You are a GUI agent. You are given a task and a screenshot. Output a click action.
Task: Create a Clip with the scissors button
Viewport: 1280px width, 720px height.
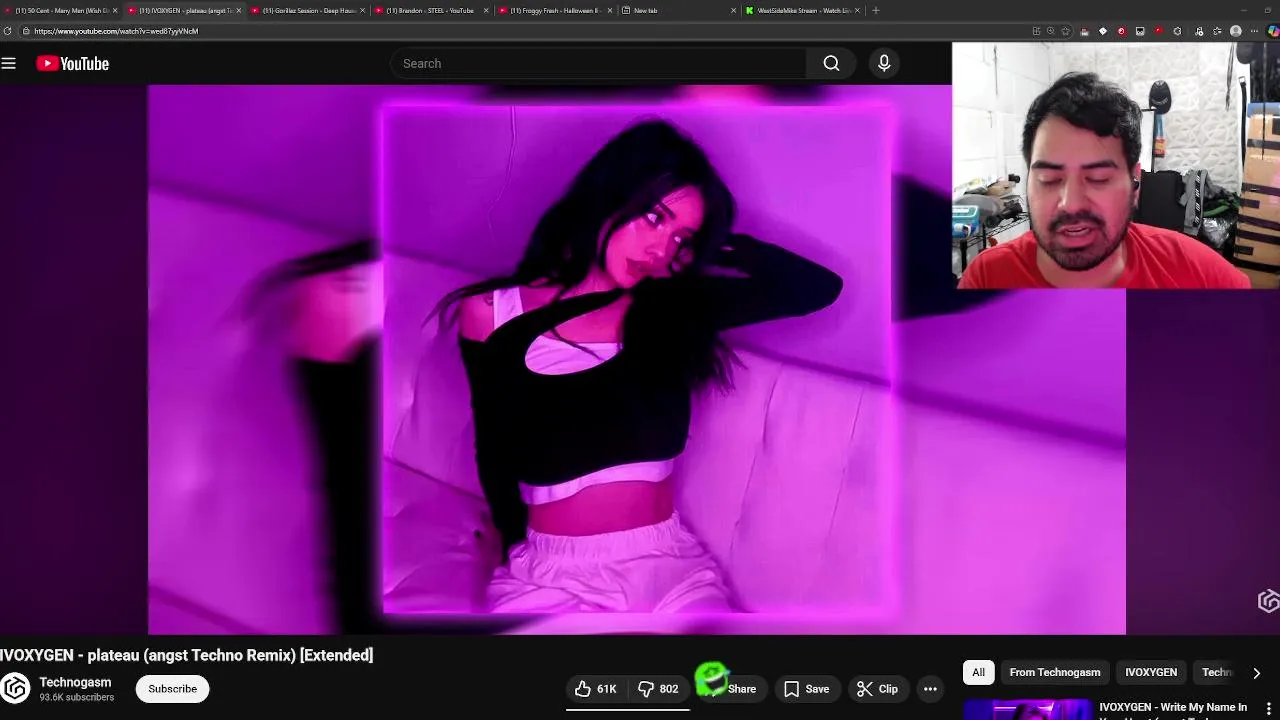tap(878, 689)
